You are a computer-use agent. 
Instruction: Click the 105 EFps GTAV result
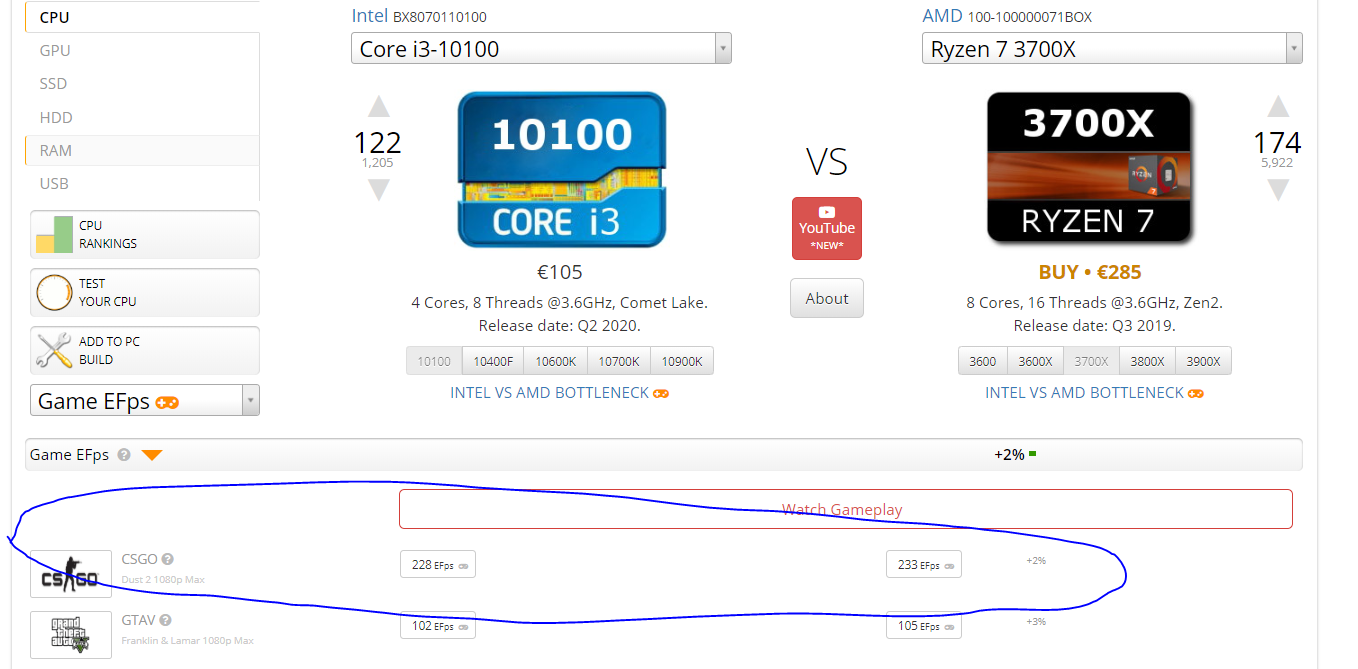pyautogui.click(x=924, y=625)
